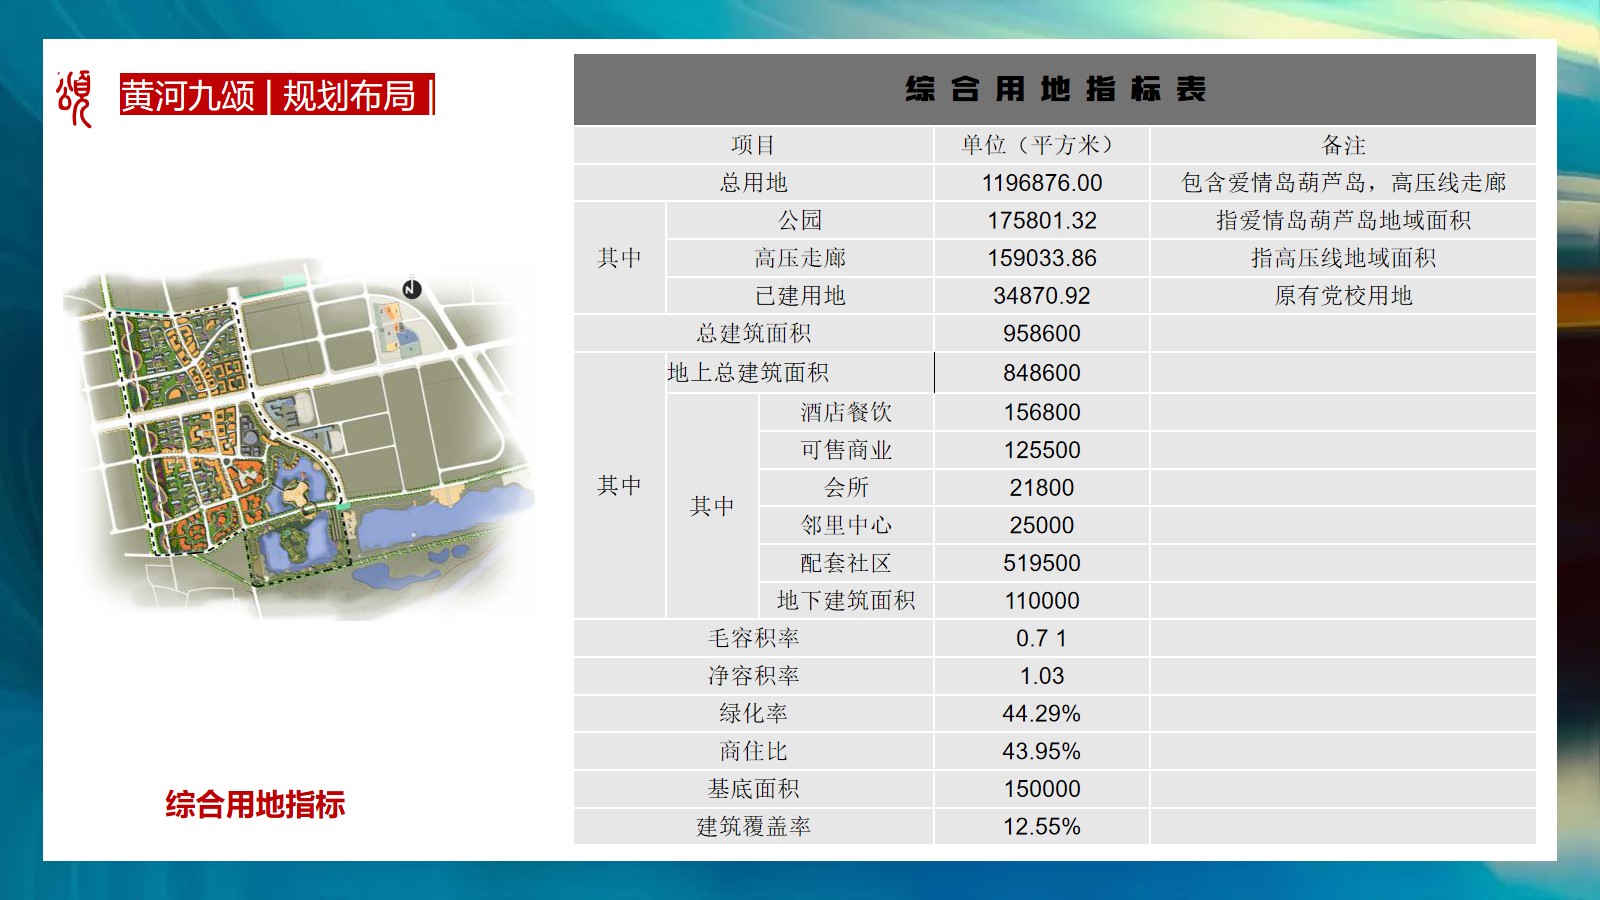Viewport: 1600px width, 900px height.
Task: Click the value 156800
Action: (1042, 413)
